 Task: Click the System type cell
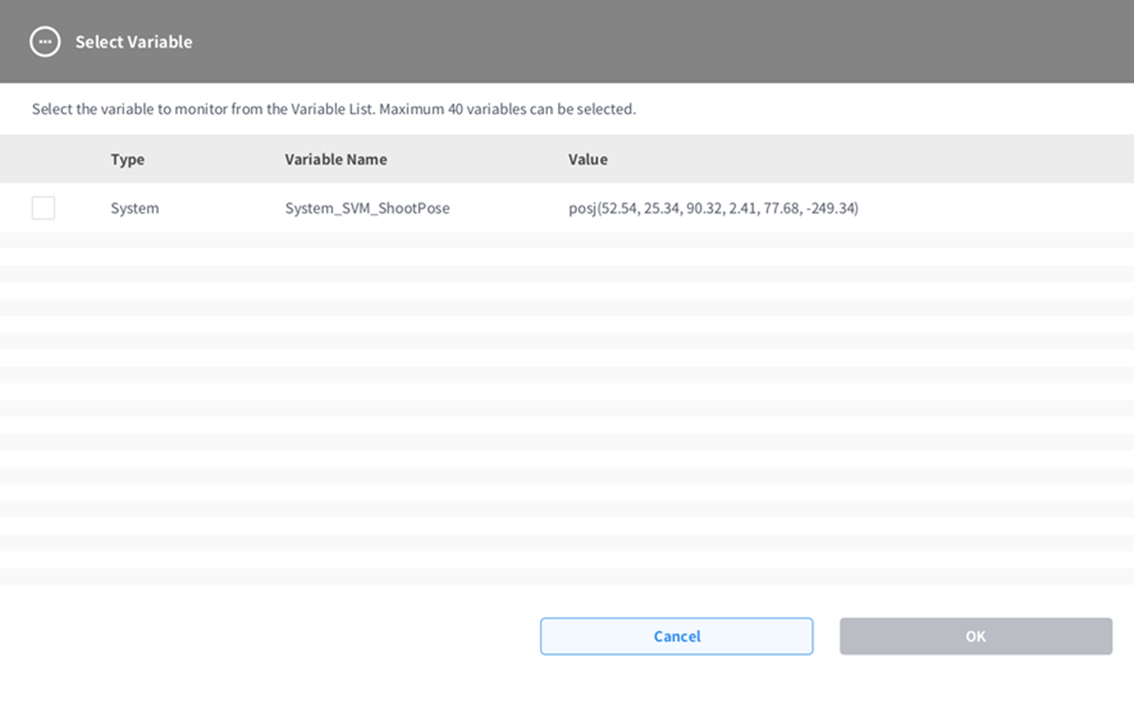pyautogui.click(x=134, y=209)
